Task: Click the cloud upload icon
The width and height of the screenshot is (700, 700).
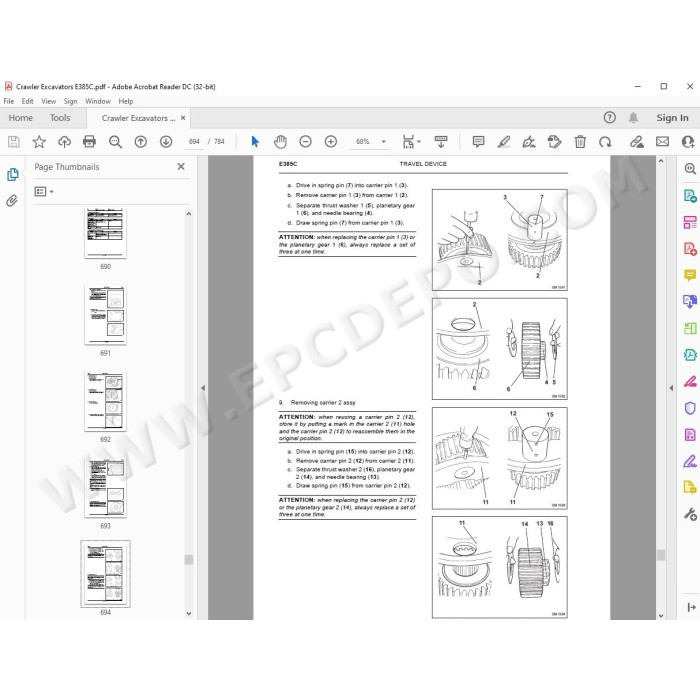Action: [64, 142]
